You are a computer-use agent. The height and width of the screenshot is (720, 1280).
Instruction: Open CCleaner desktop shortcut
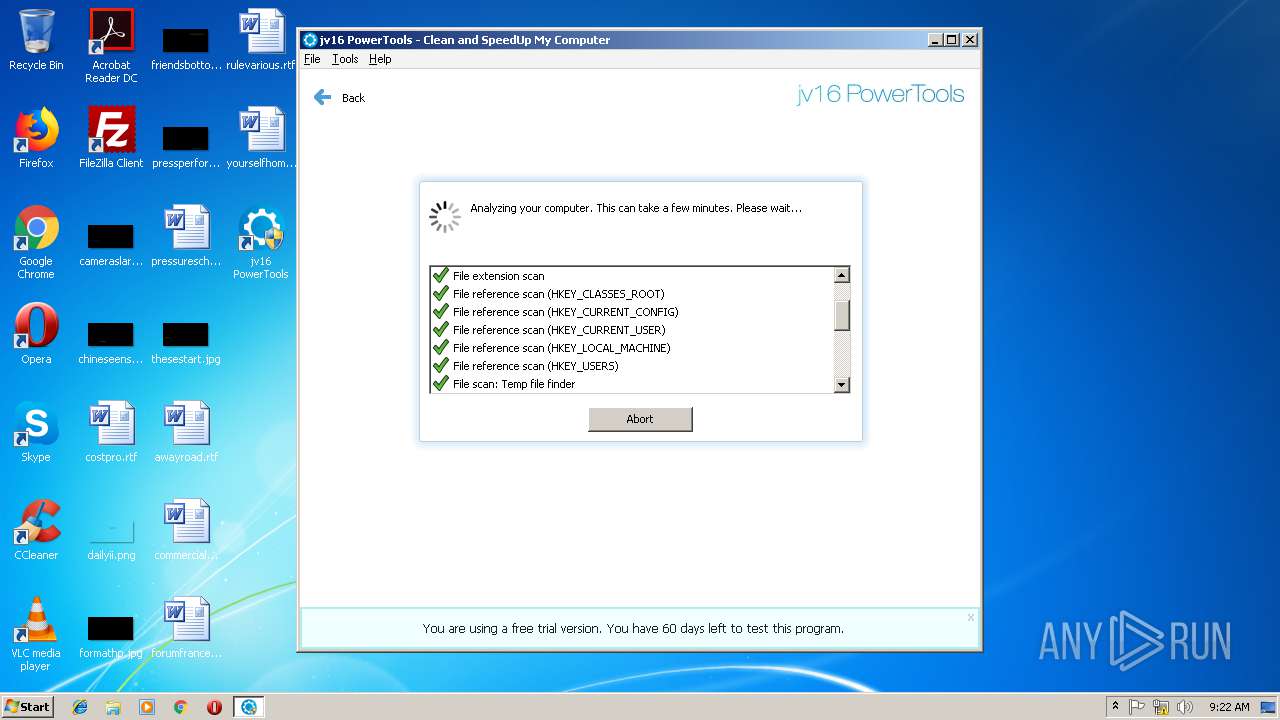[x=36, y=530]
